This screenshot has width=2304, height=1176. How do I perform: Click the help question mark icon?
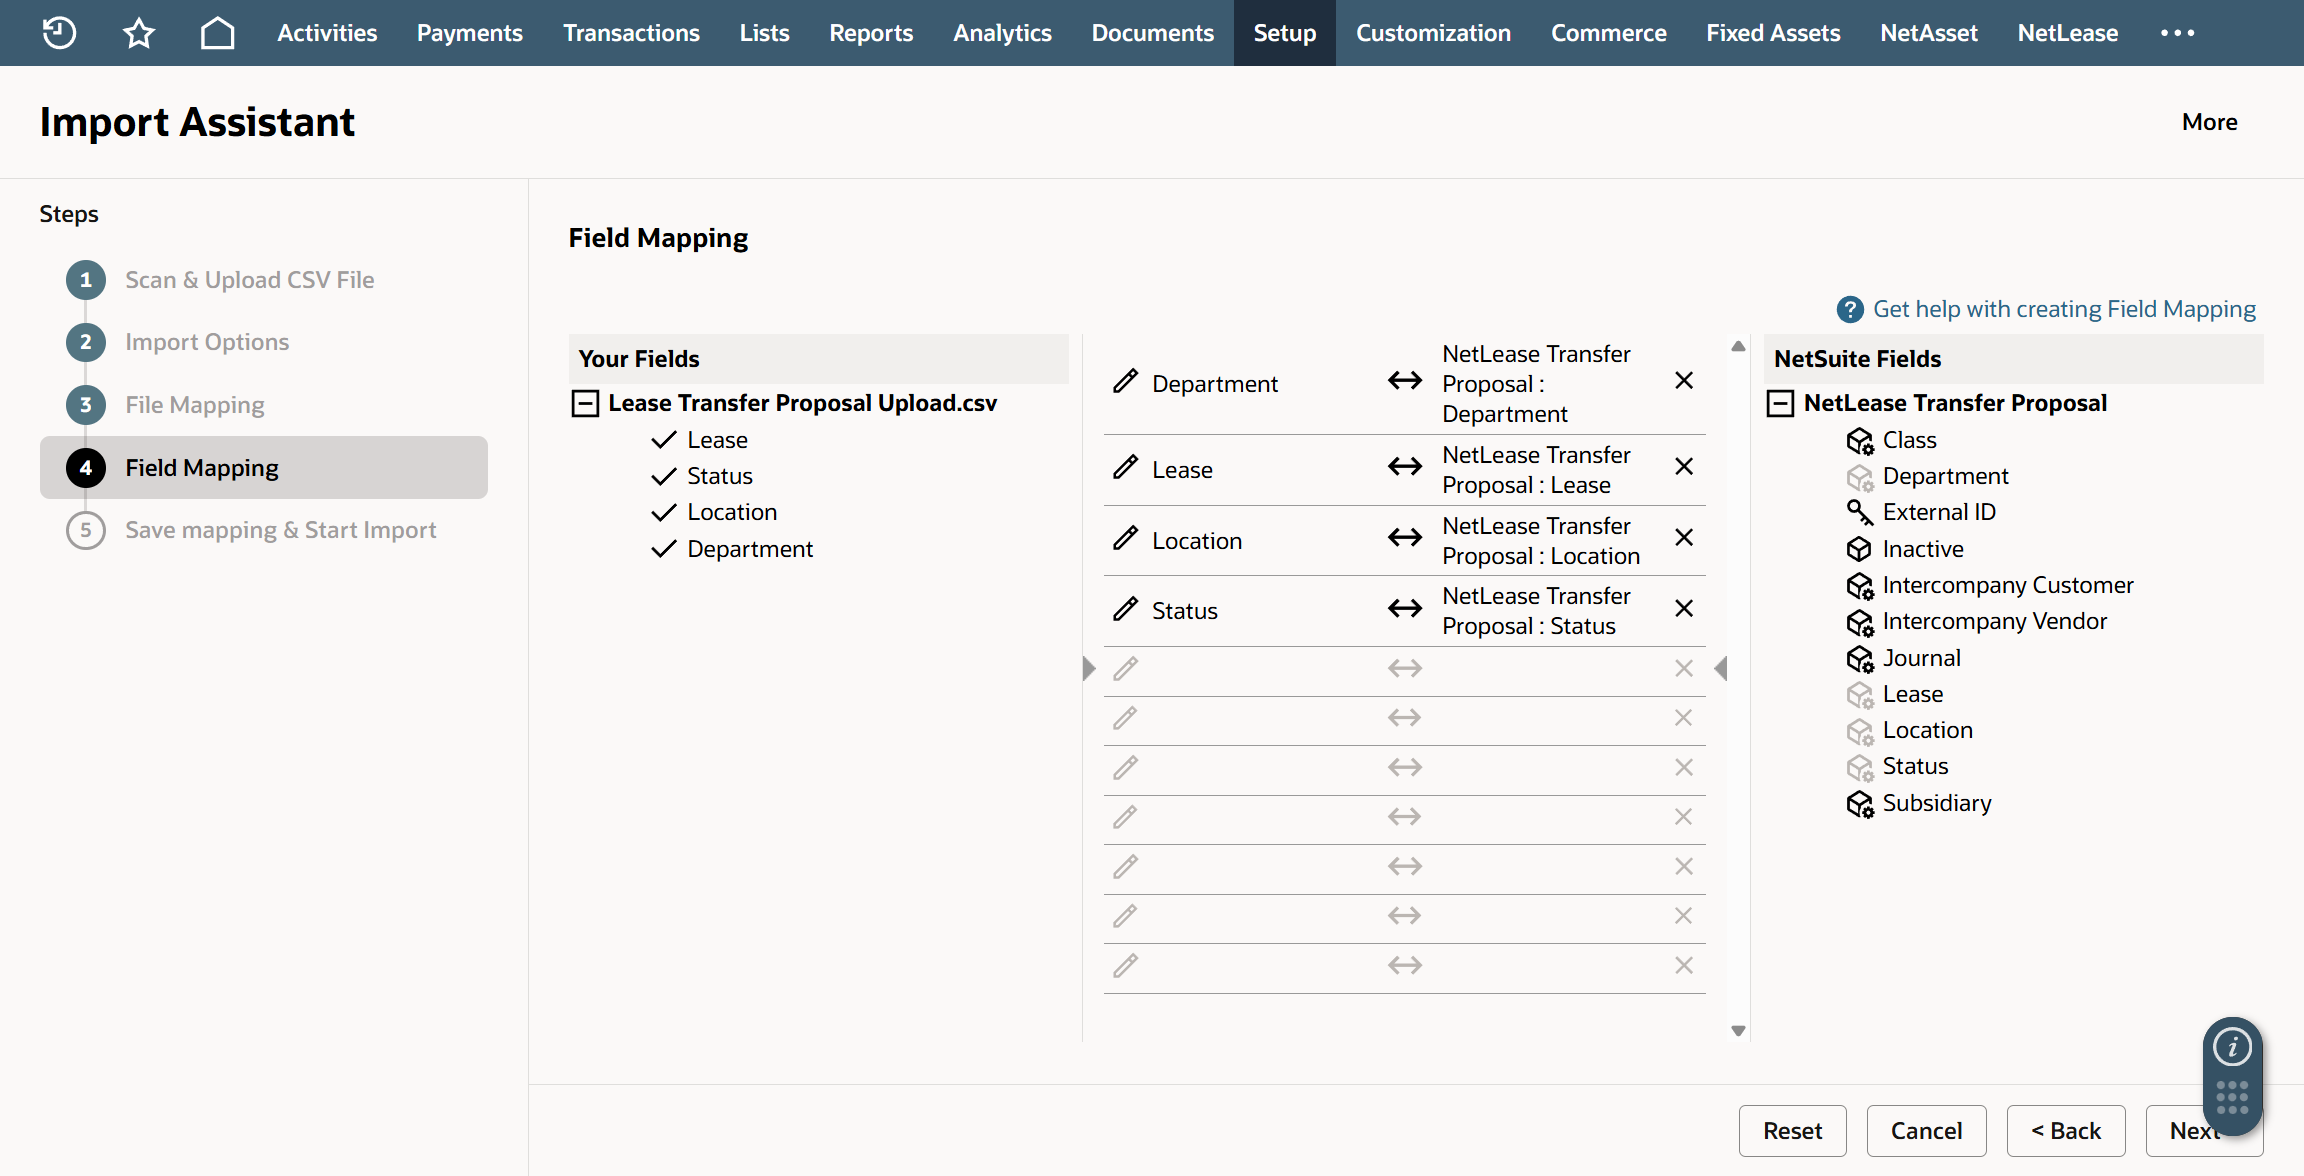point(1849,310)
